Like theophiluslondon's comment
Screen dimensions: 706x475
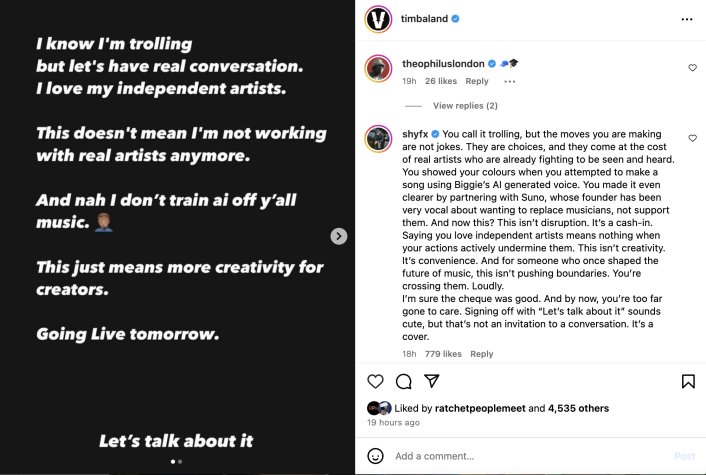coord(692,68)
